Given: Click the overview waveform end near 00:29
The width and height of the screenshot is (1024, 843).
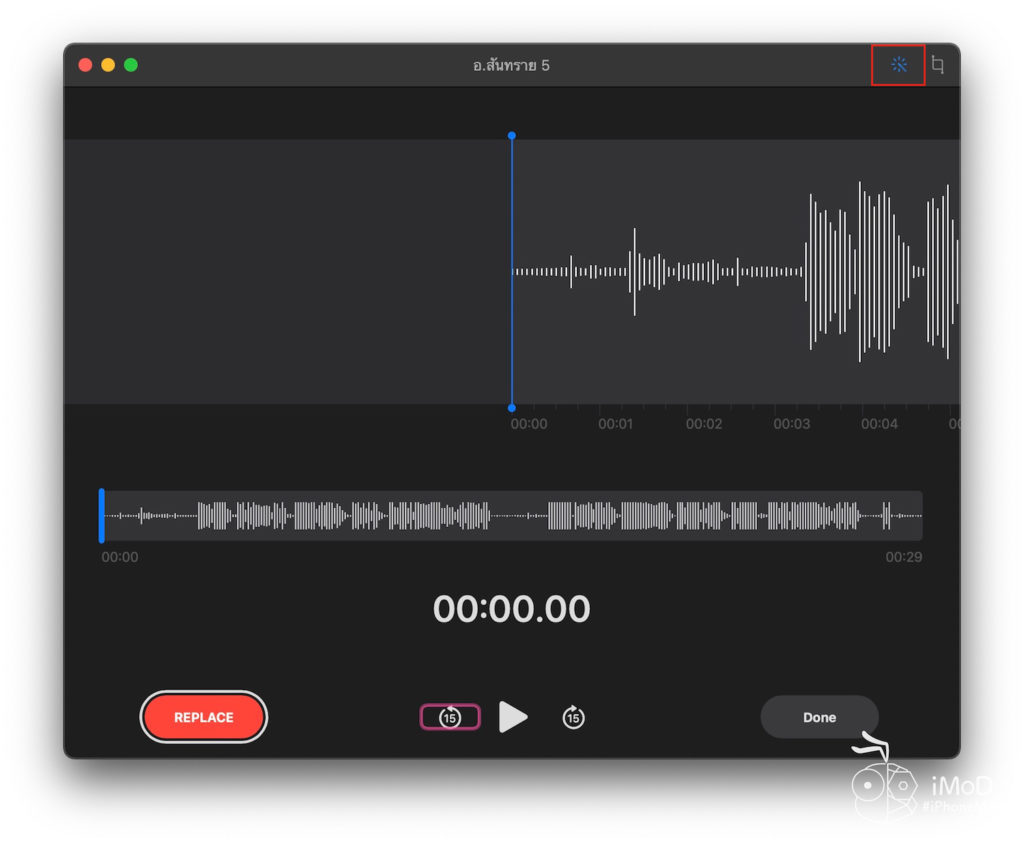Looking at the screenshot, I should (x=914, y=516).
